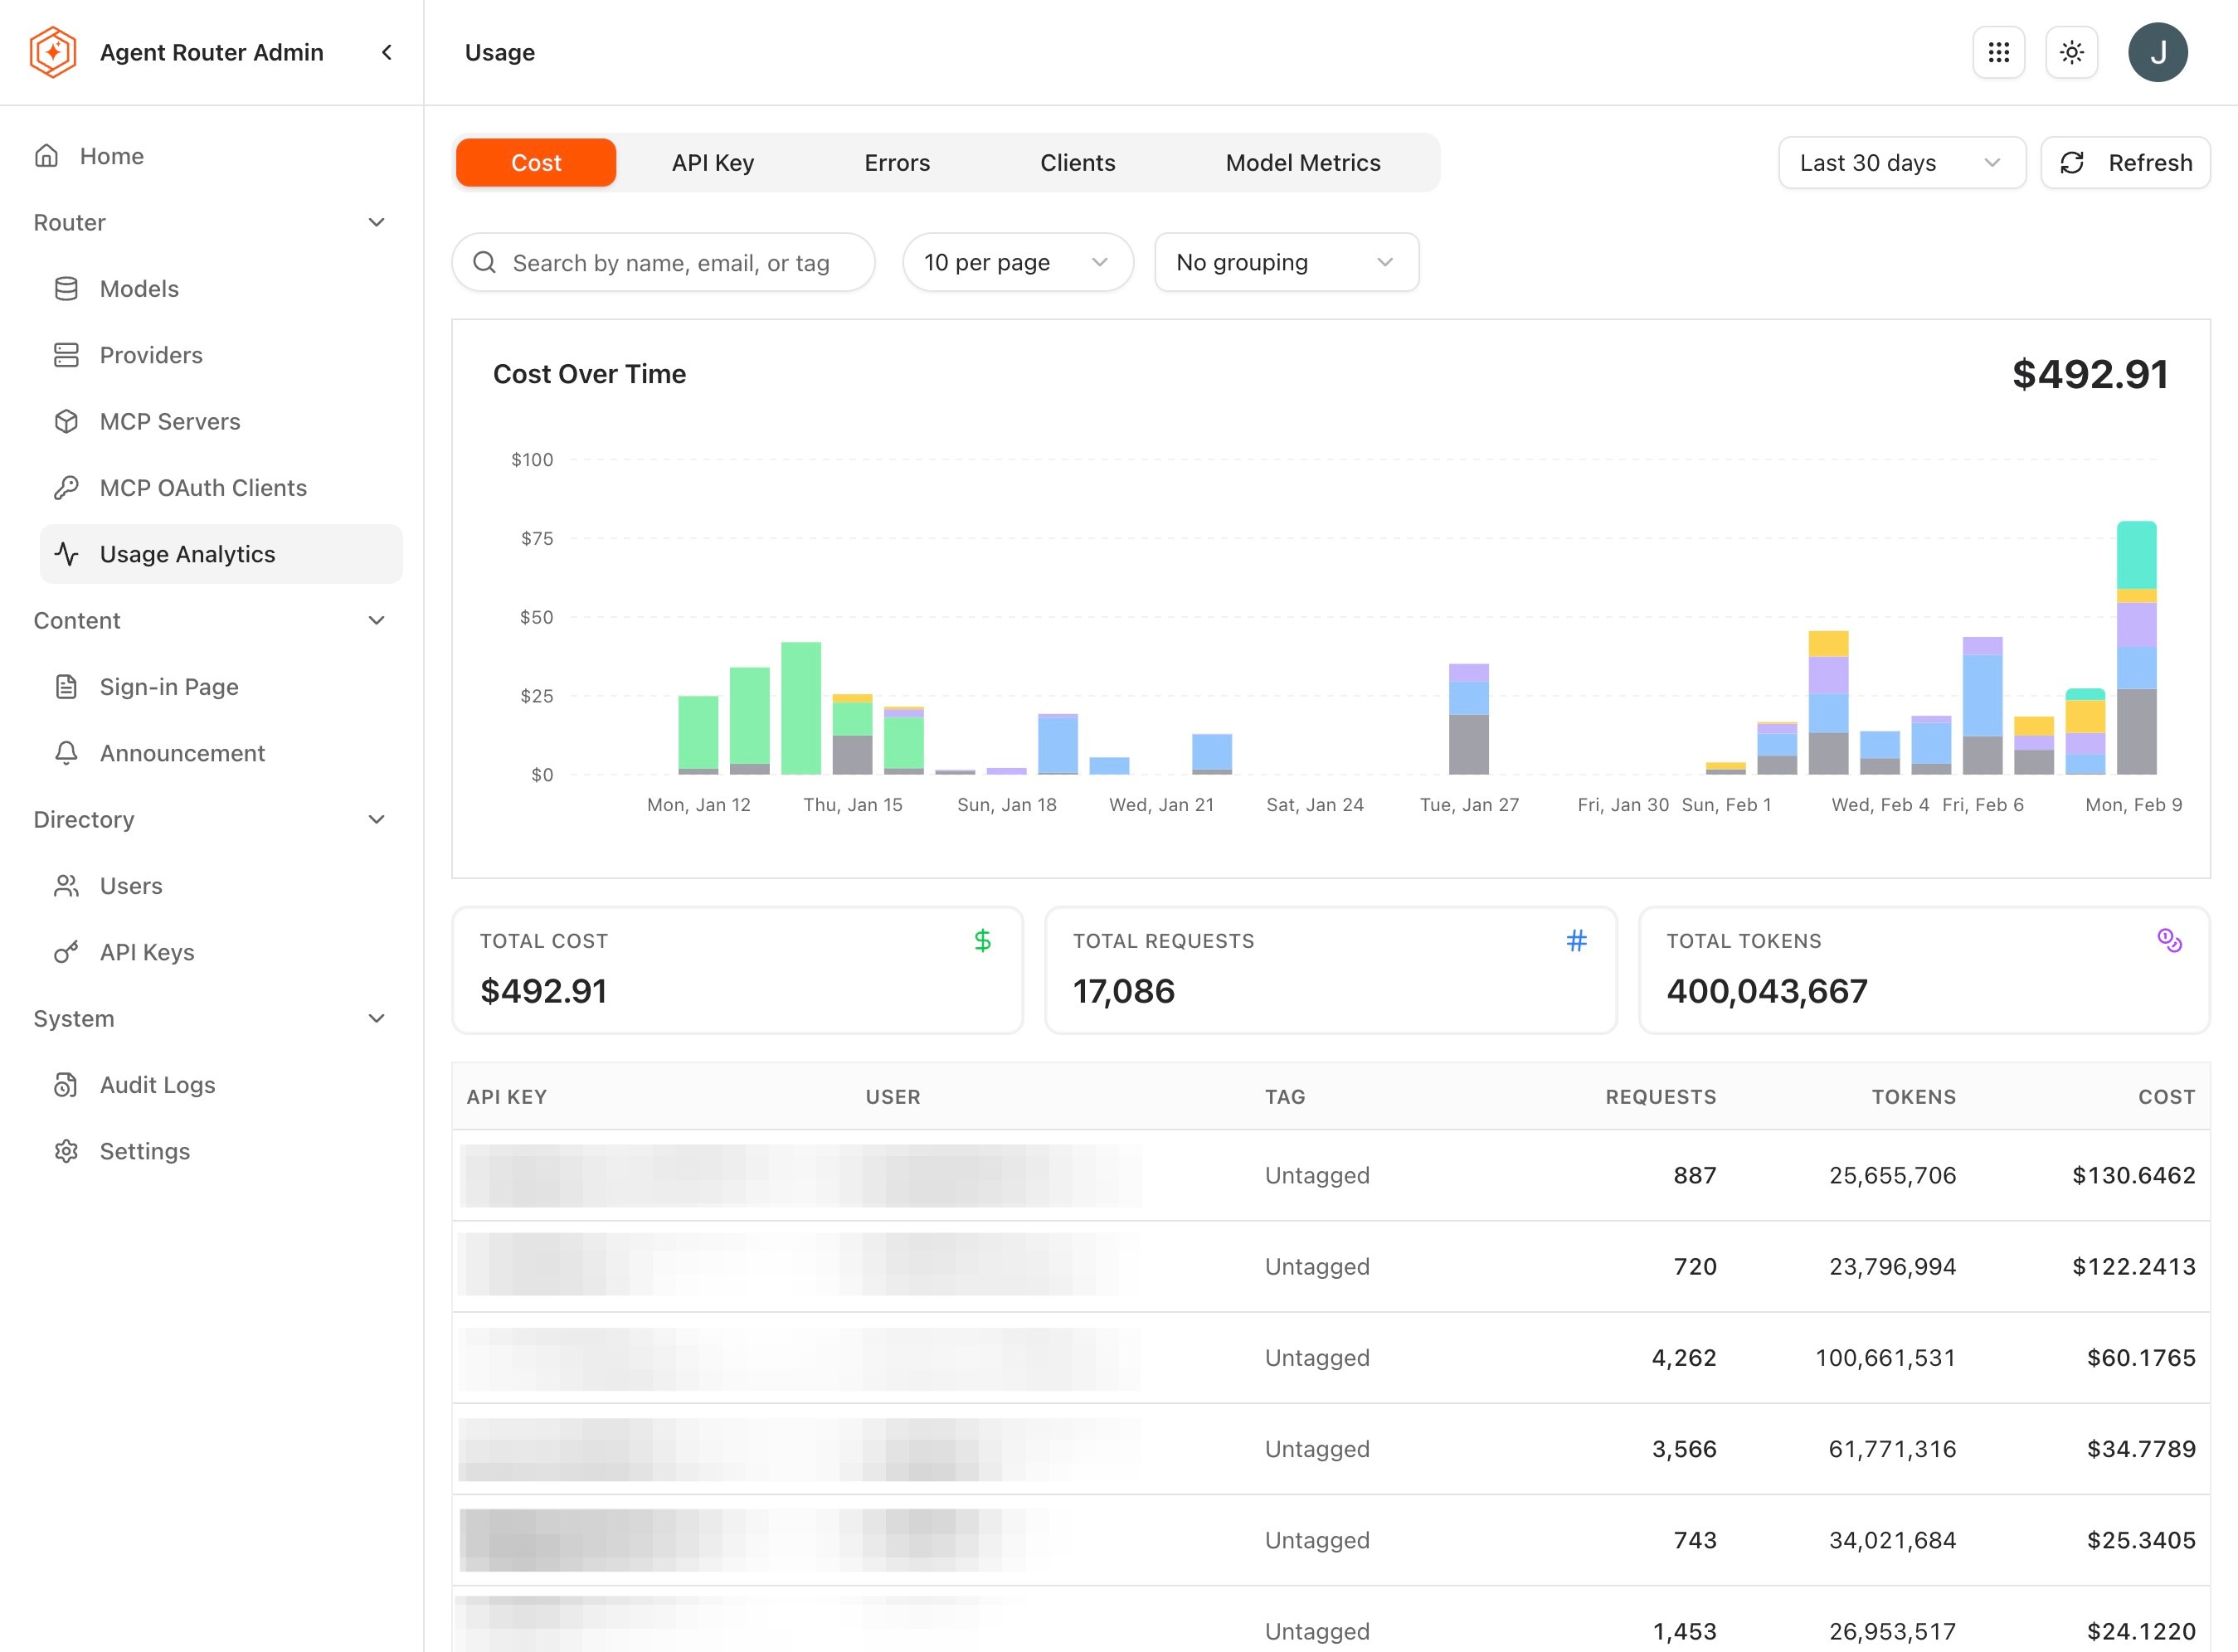Focus the search by name, email, or tag field
This screenshot has width=2238, height=1652.
coord(664,262)
